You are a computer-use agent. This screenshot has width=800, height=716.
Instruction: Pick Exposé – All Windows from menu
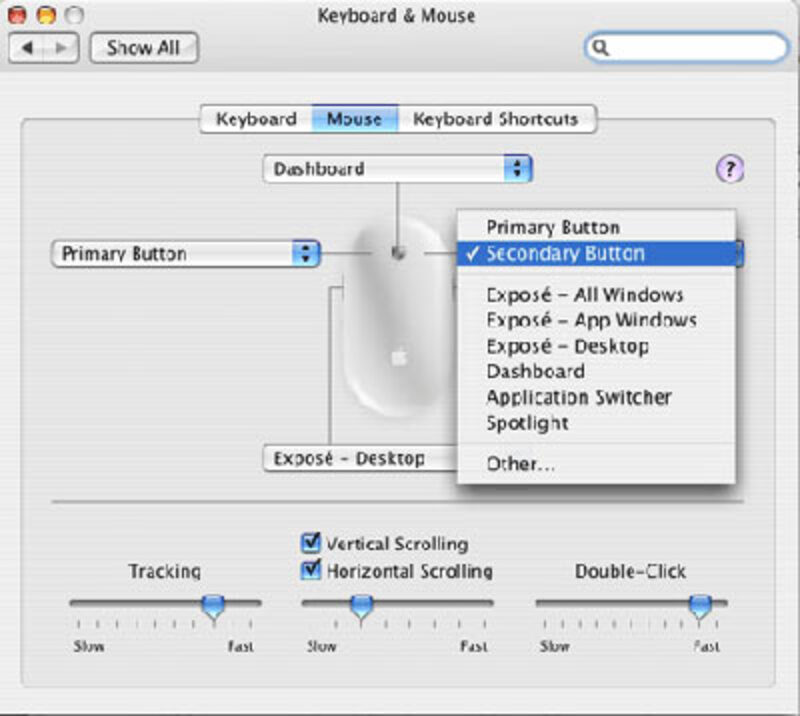coord(596,295)
